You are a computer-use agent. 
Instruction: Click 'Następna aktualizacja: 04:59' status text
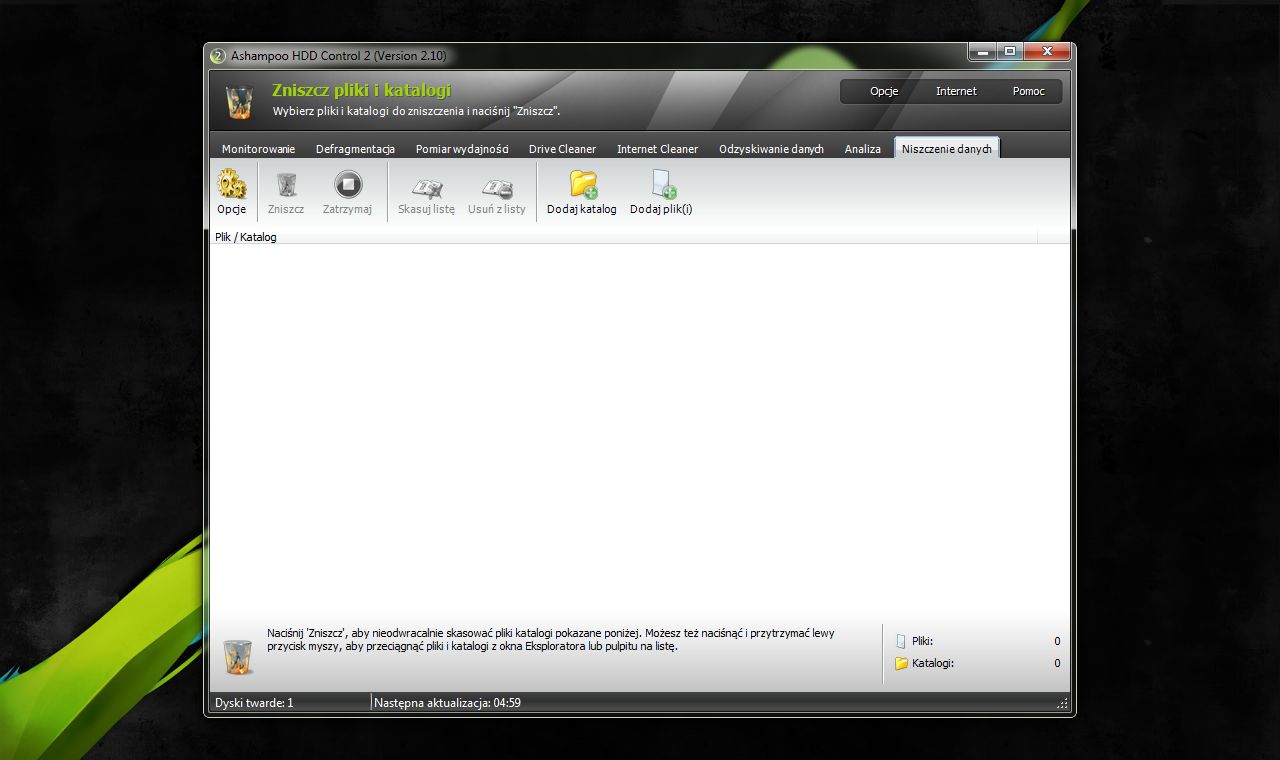pyautogui.click(x=447, y=703)
